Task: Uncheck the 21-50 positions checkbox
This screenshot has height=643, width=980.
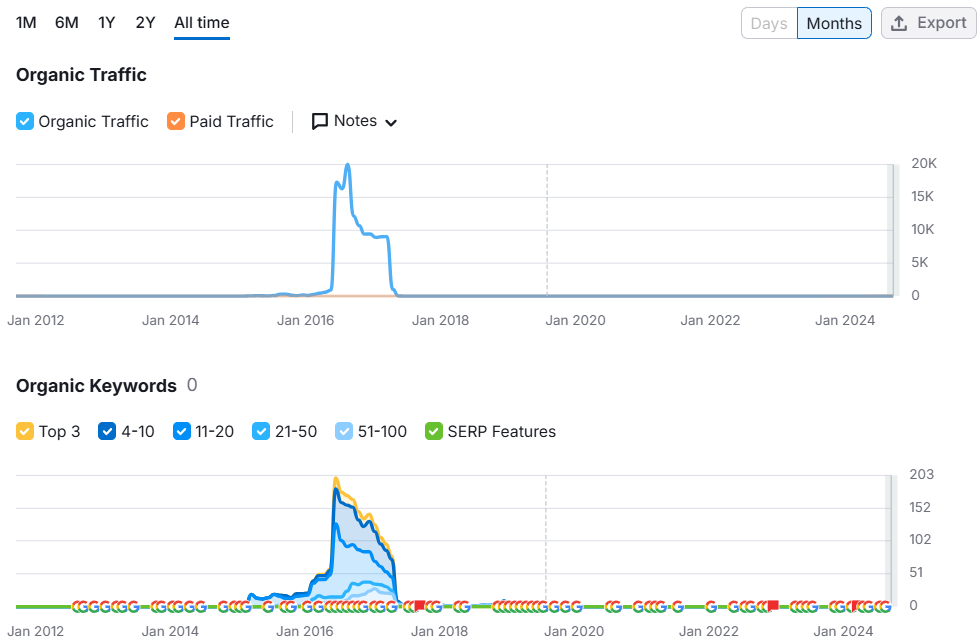Action: tap(261, 431)
